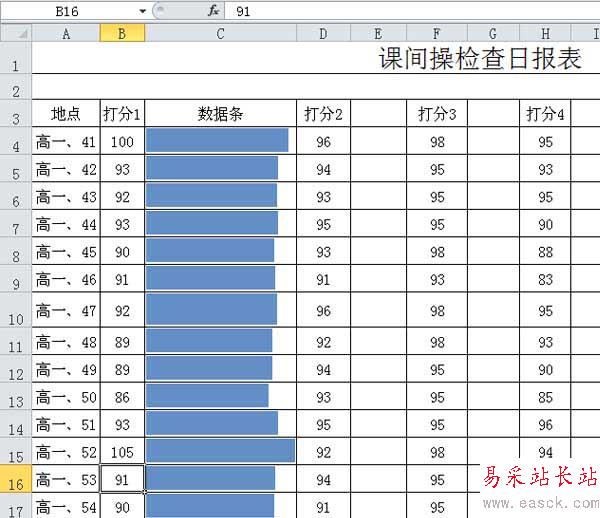Viewport: 600px width, 518px height.
Task: Click the 打分4 value 83
Action: 545,279
